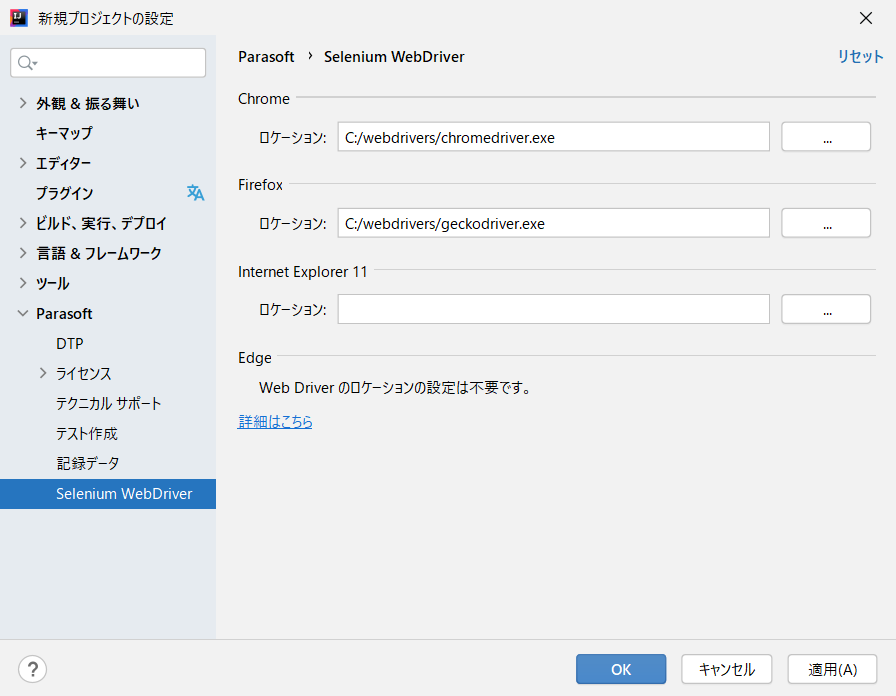The height and width of the screenshot is (696, 896).
Task: Click the settings search field
Action: click(108, 63)
